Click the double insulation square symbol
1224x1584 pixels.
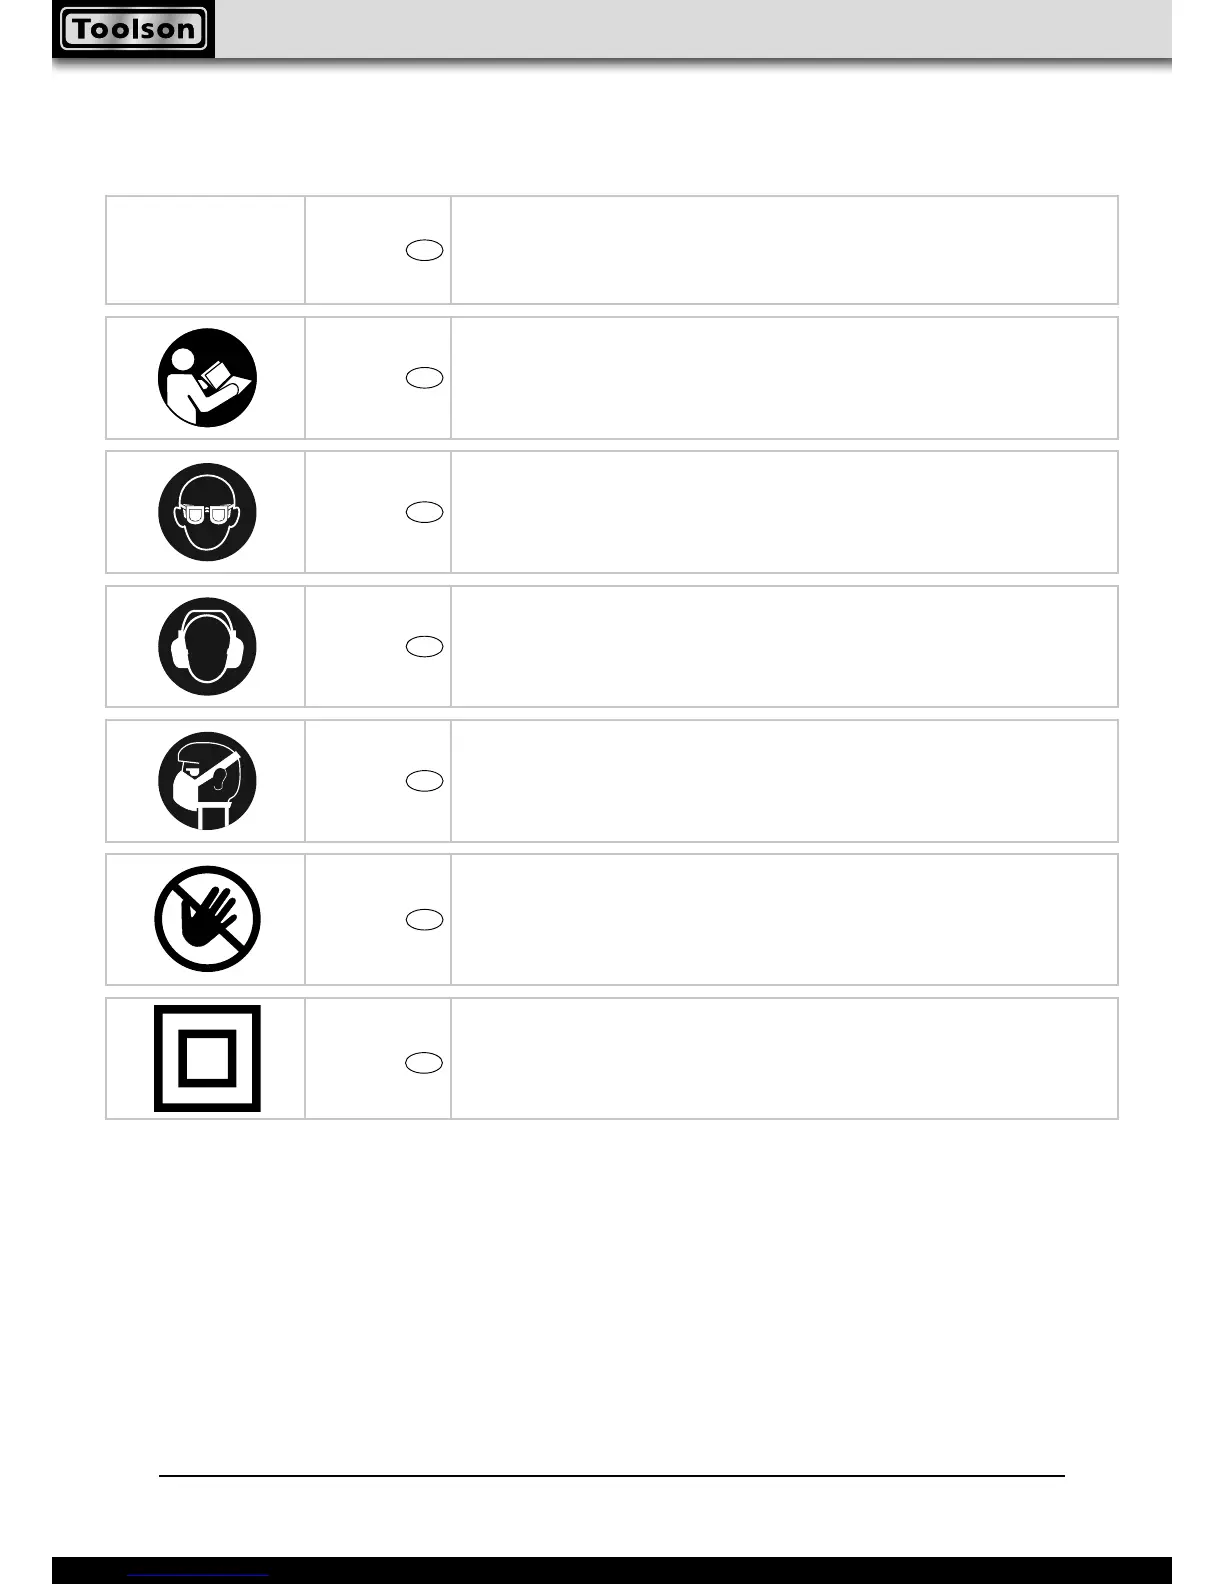point(207,1058)
